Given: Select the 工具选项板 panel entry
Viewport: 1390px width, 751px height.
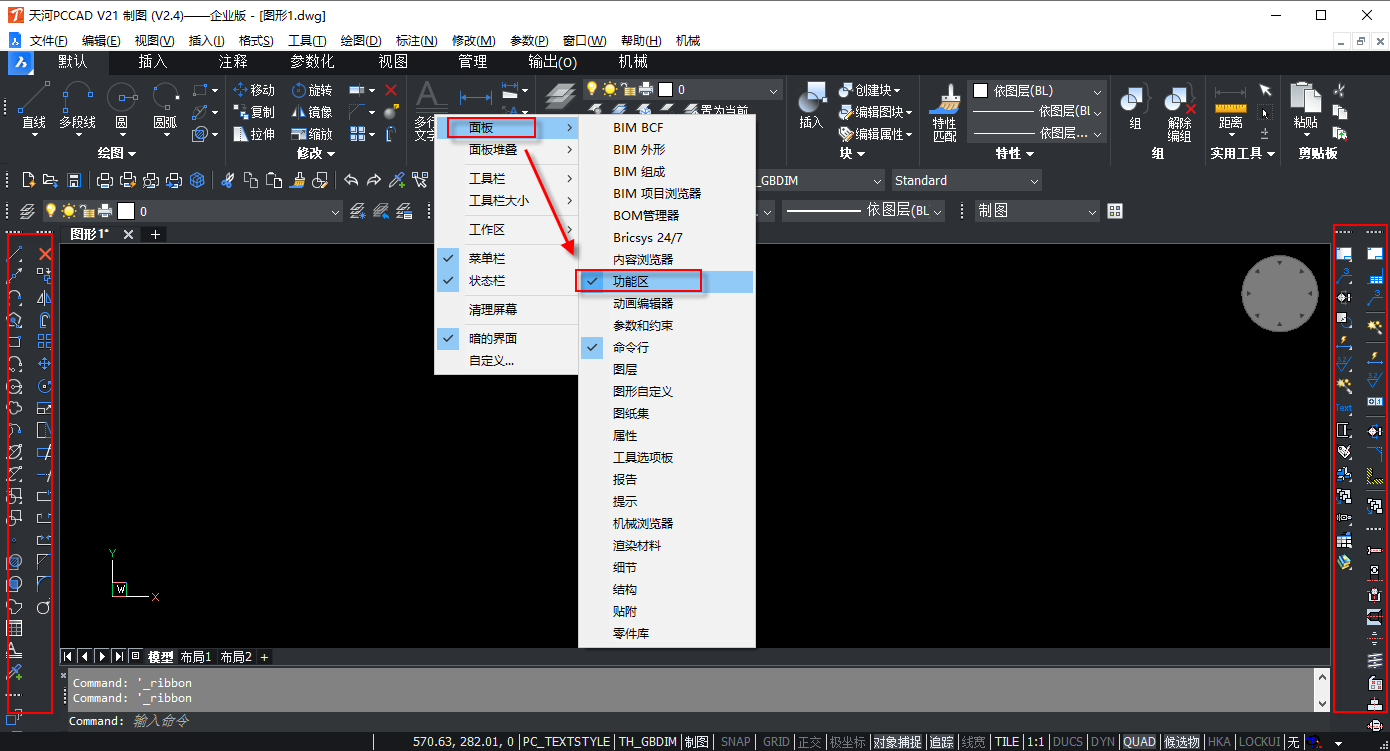Looking at the screenshot, I should [665, 458].
